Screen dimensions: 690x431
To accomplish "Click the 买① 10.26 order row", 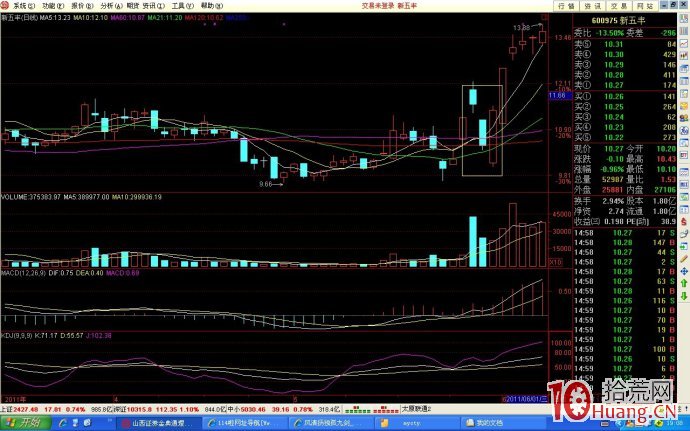I will click(625, 96).
